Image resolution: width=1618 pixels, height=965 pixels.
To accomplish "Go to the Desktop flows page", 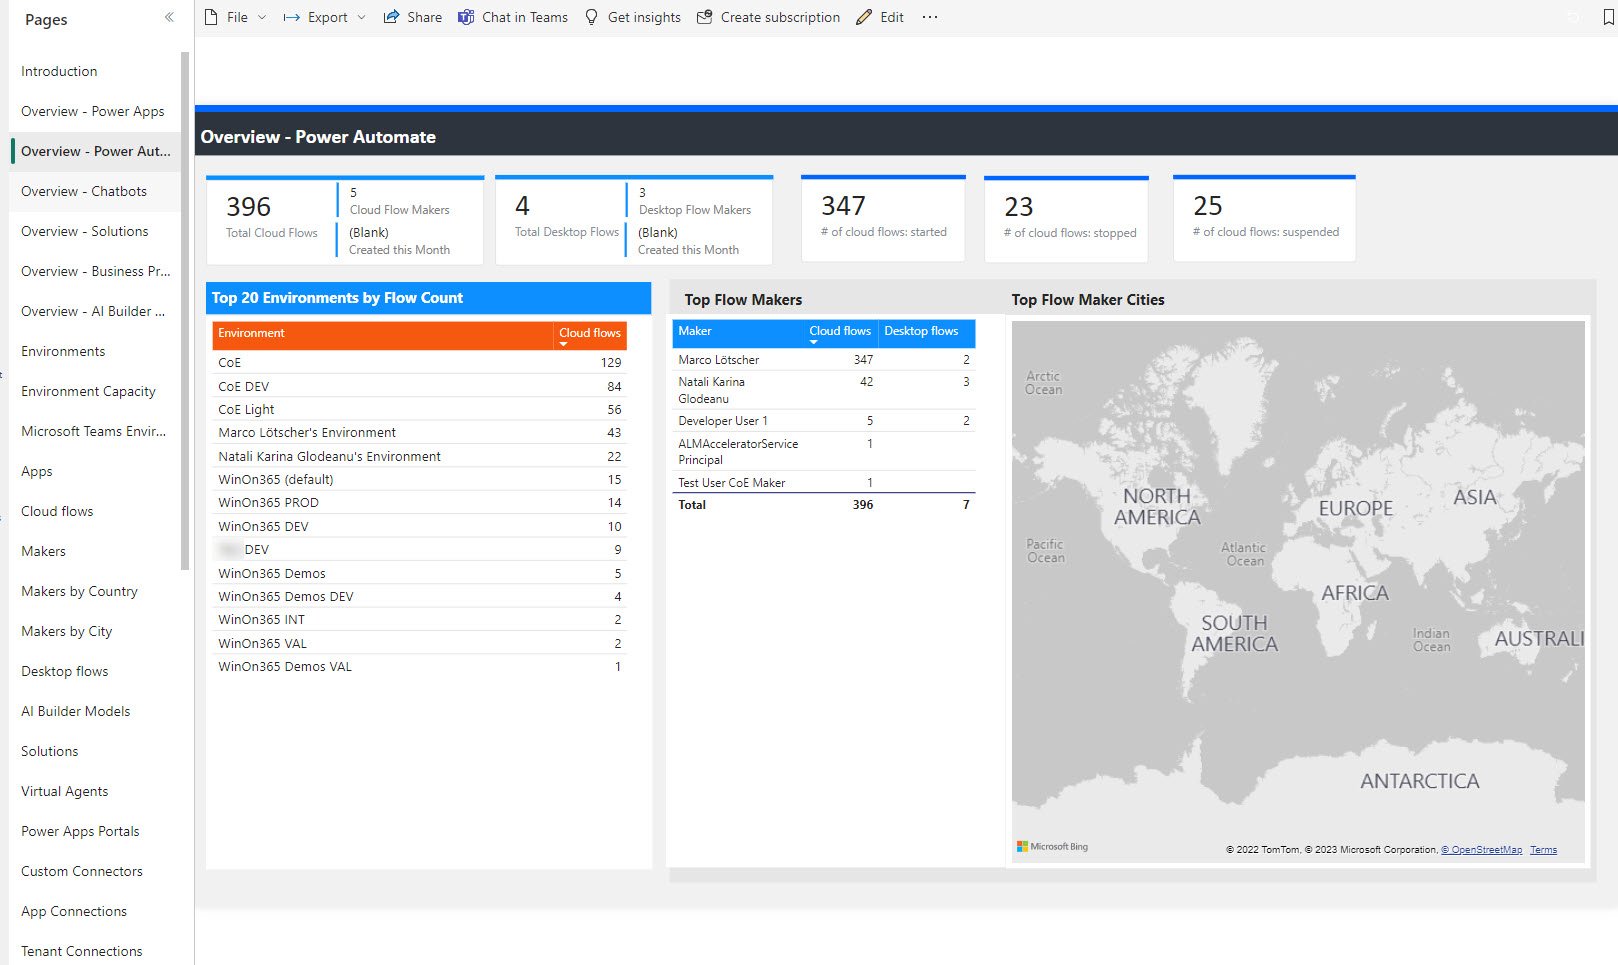I will pyautogui.click(x=96, y=671).
